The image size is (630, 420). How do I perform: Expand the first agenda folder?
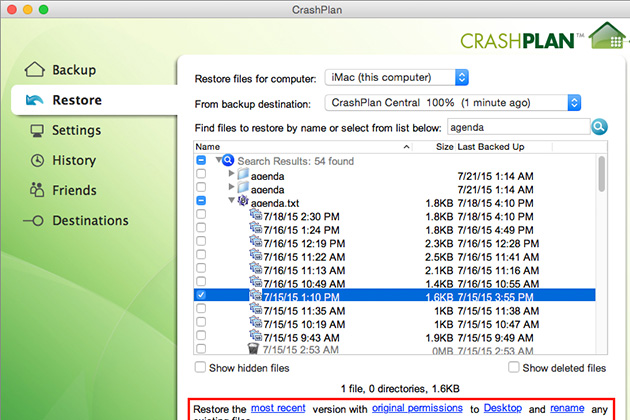point(231,173)
